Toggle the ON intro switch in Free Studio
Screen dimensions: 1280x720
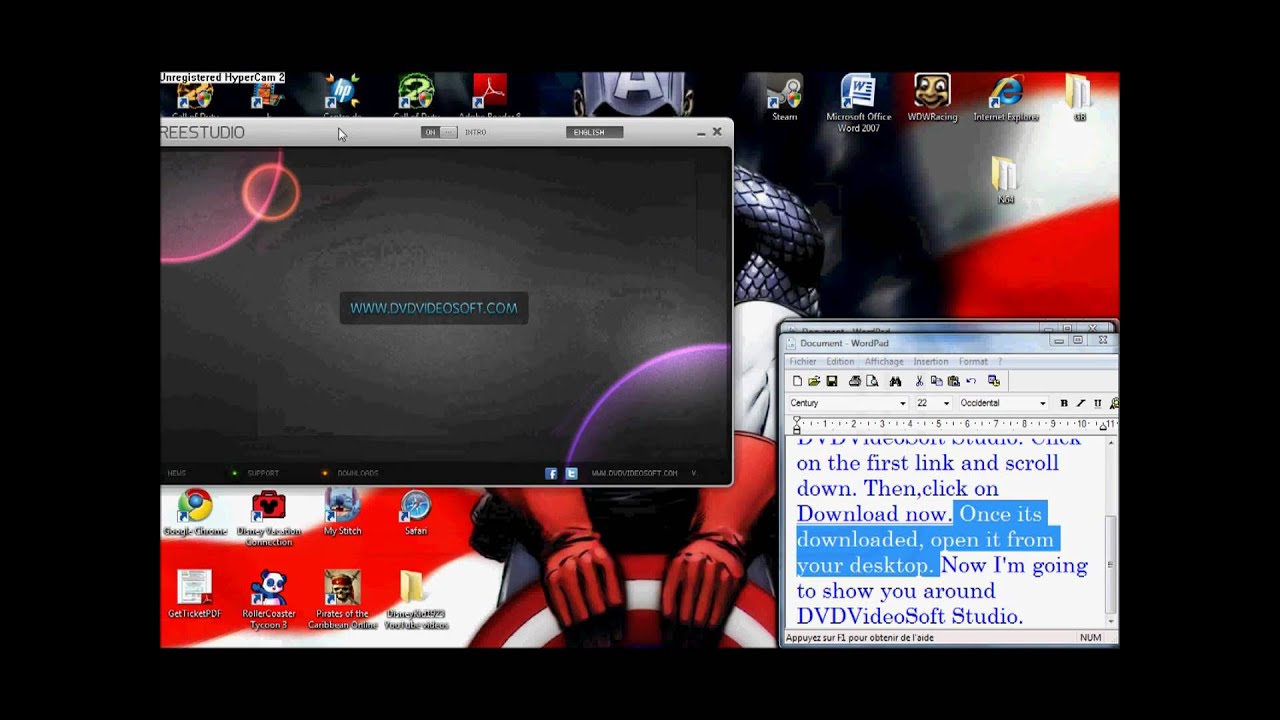[440, 132]
